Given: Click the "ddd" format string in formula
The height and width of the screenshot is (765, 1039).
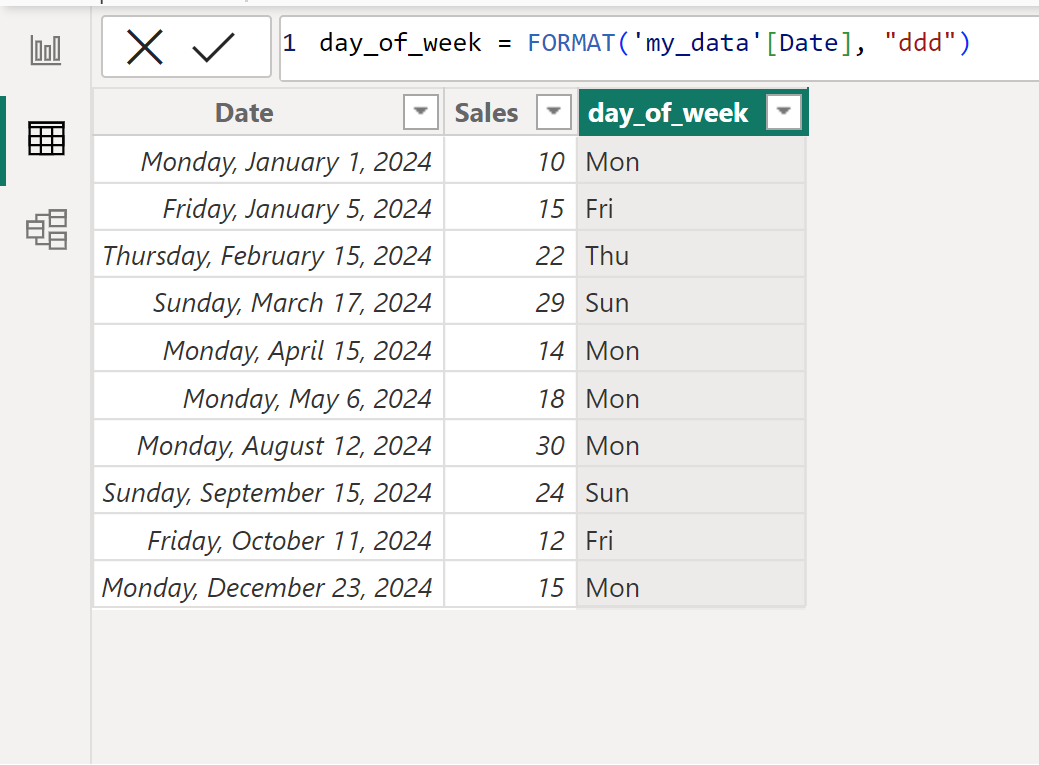Looking at the screenshot, I should (x=920, y=43).
